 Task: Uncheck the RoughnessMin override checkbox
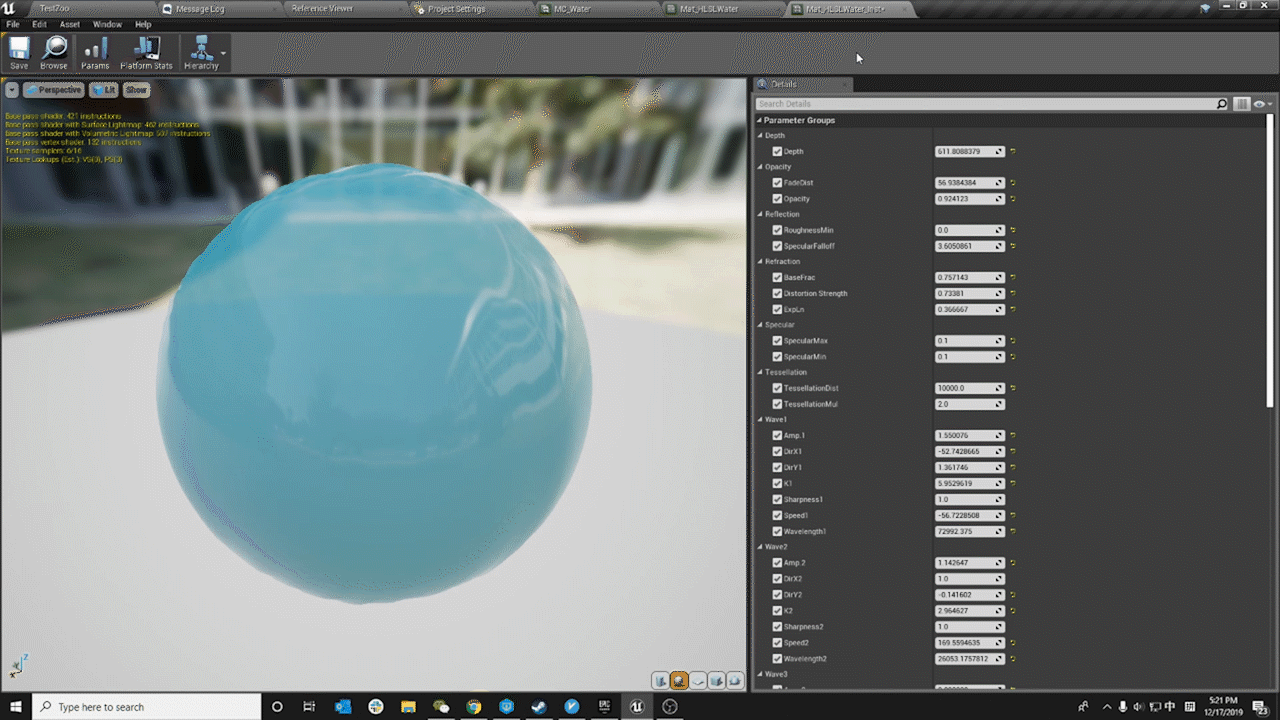click(x=777, y=230)
